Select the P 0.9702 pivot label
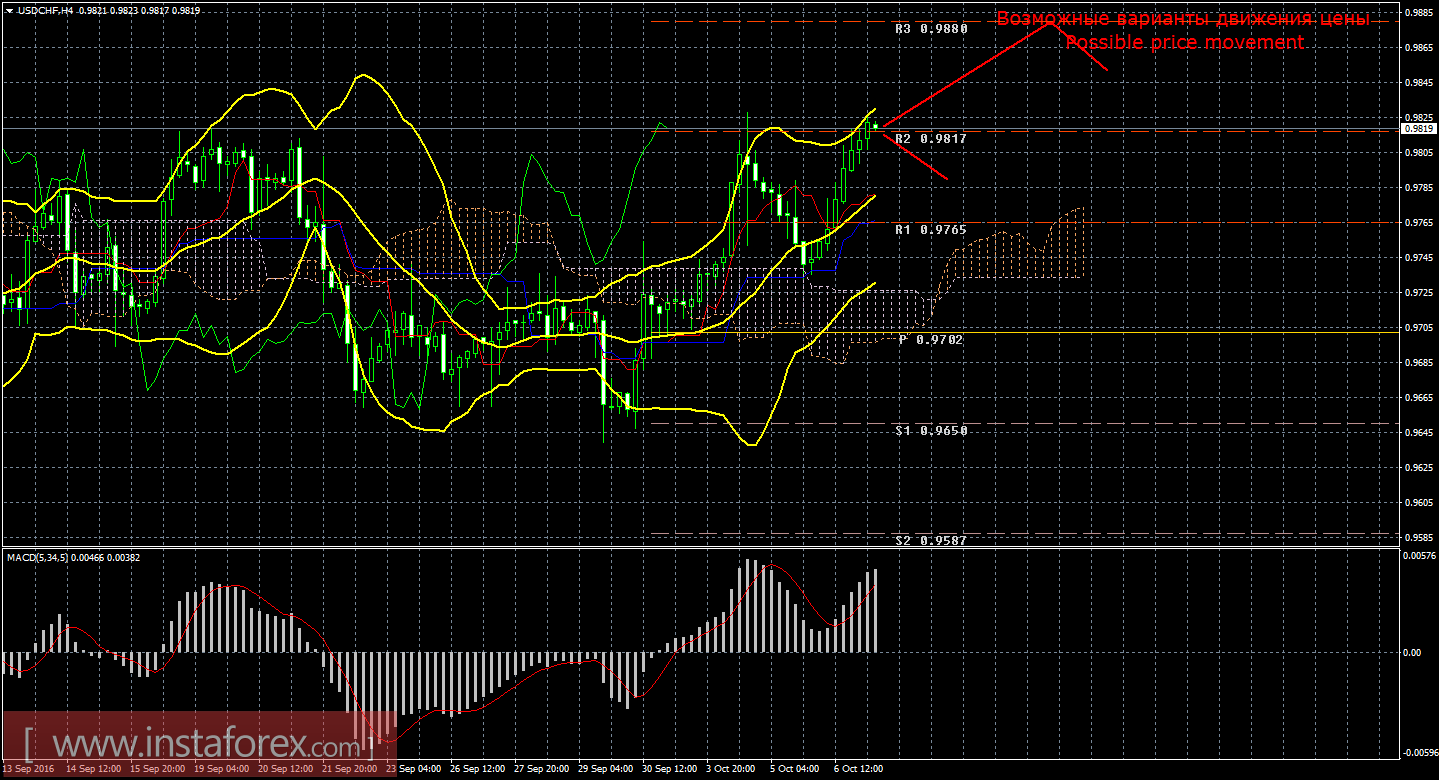 [930, 340]
